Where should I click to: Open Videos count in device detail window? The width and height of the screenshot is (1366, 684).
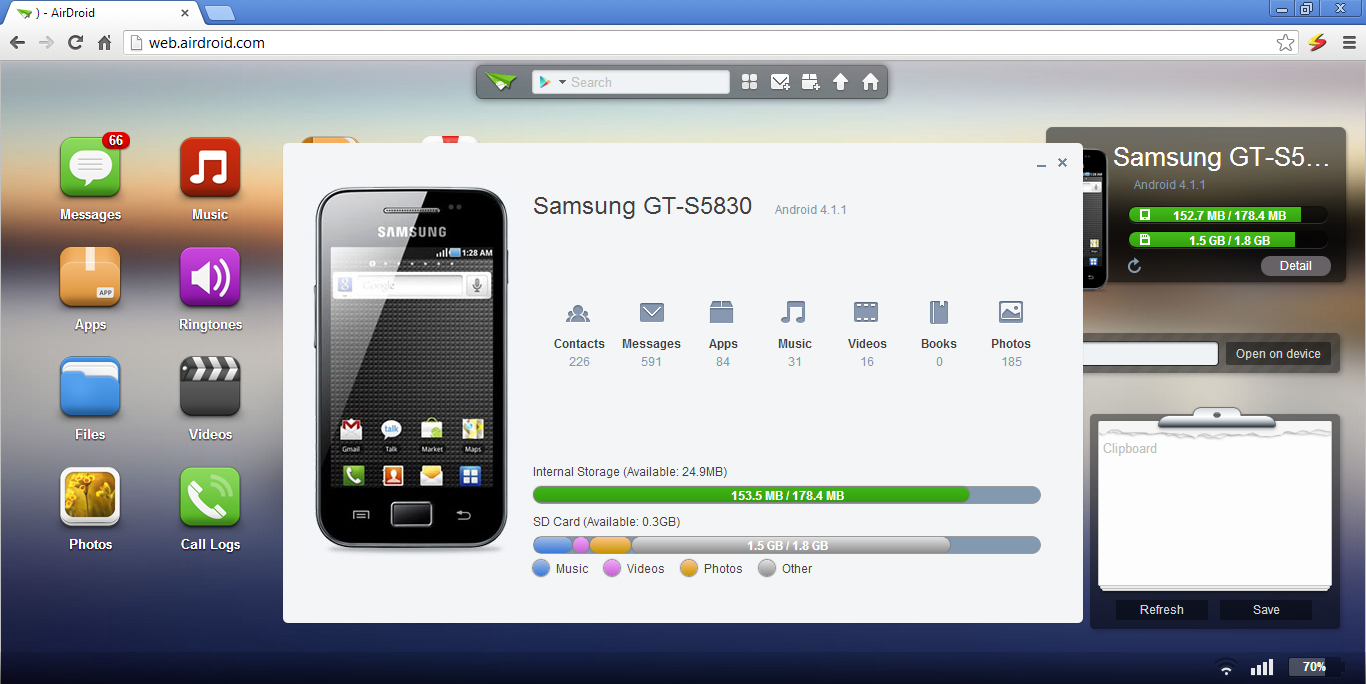867,334
